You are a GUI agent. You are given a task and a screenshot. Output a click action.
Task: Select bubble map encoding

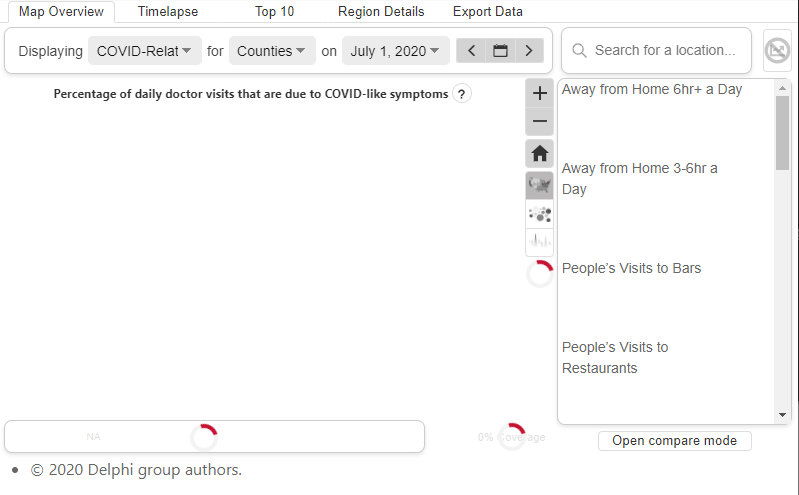click(539, 214)
